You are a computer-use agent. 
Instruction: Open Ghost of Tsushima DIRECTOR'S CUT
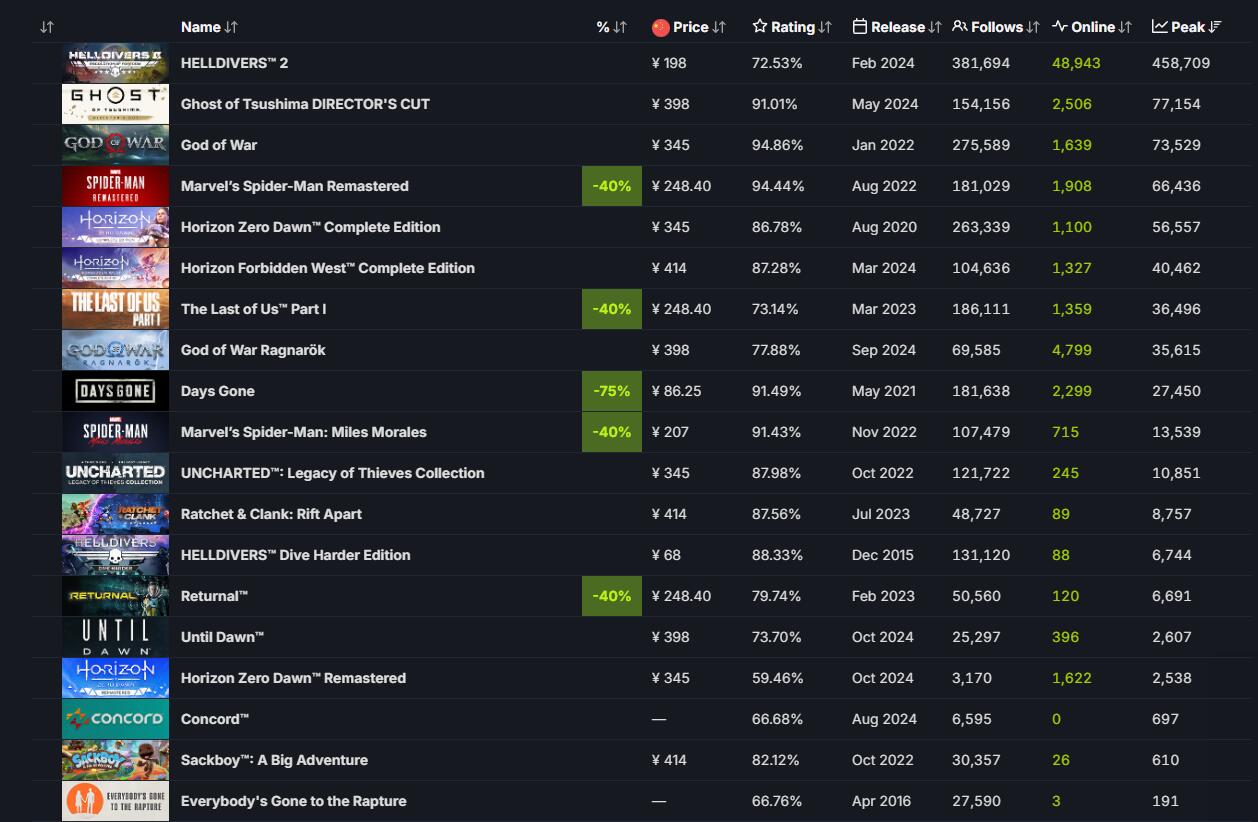pos(305,104)
